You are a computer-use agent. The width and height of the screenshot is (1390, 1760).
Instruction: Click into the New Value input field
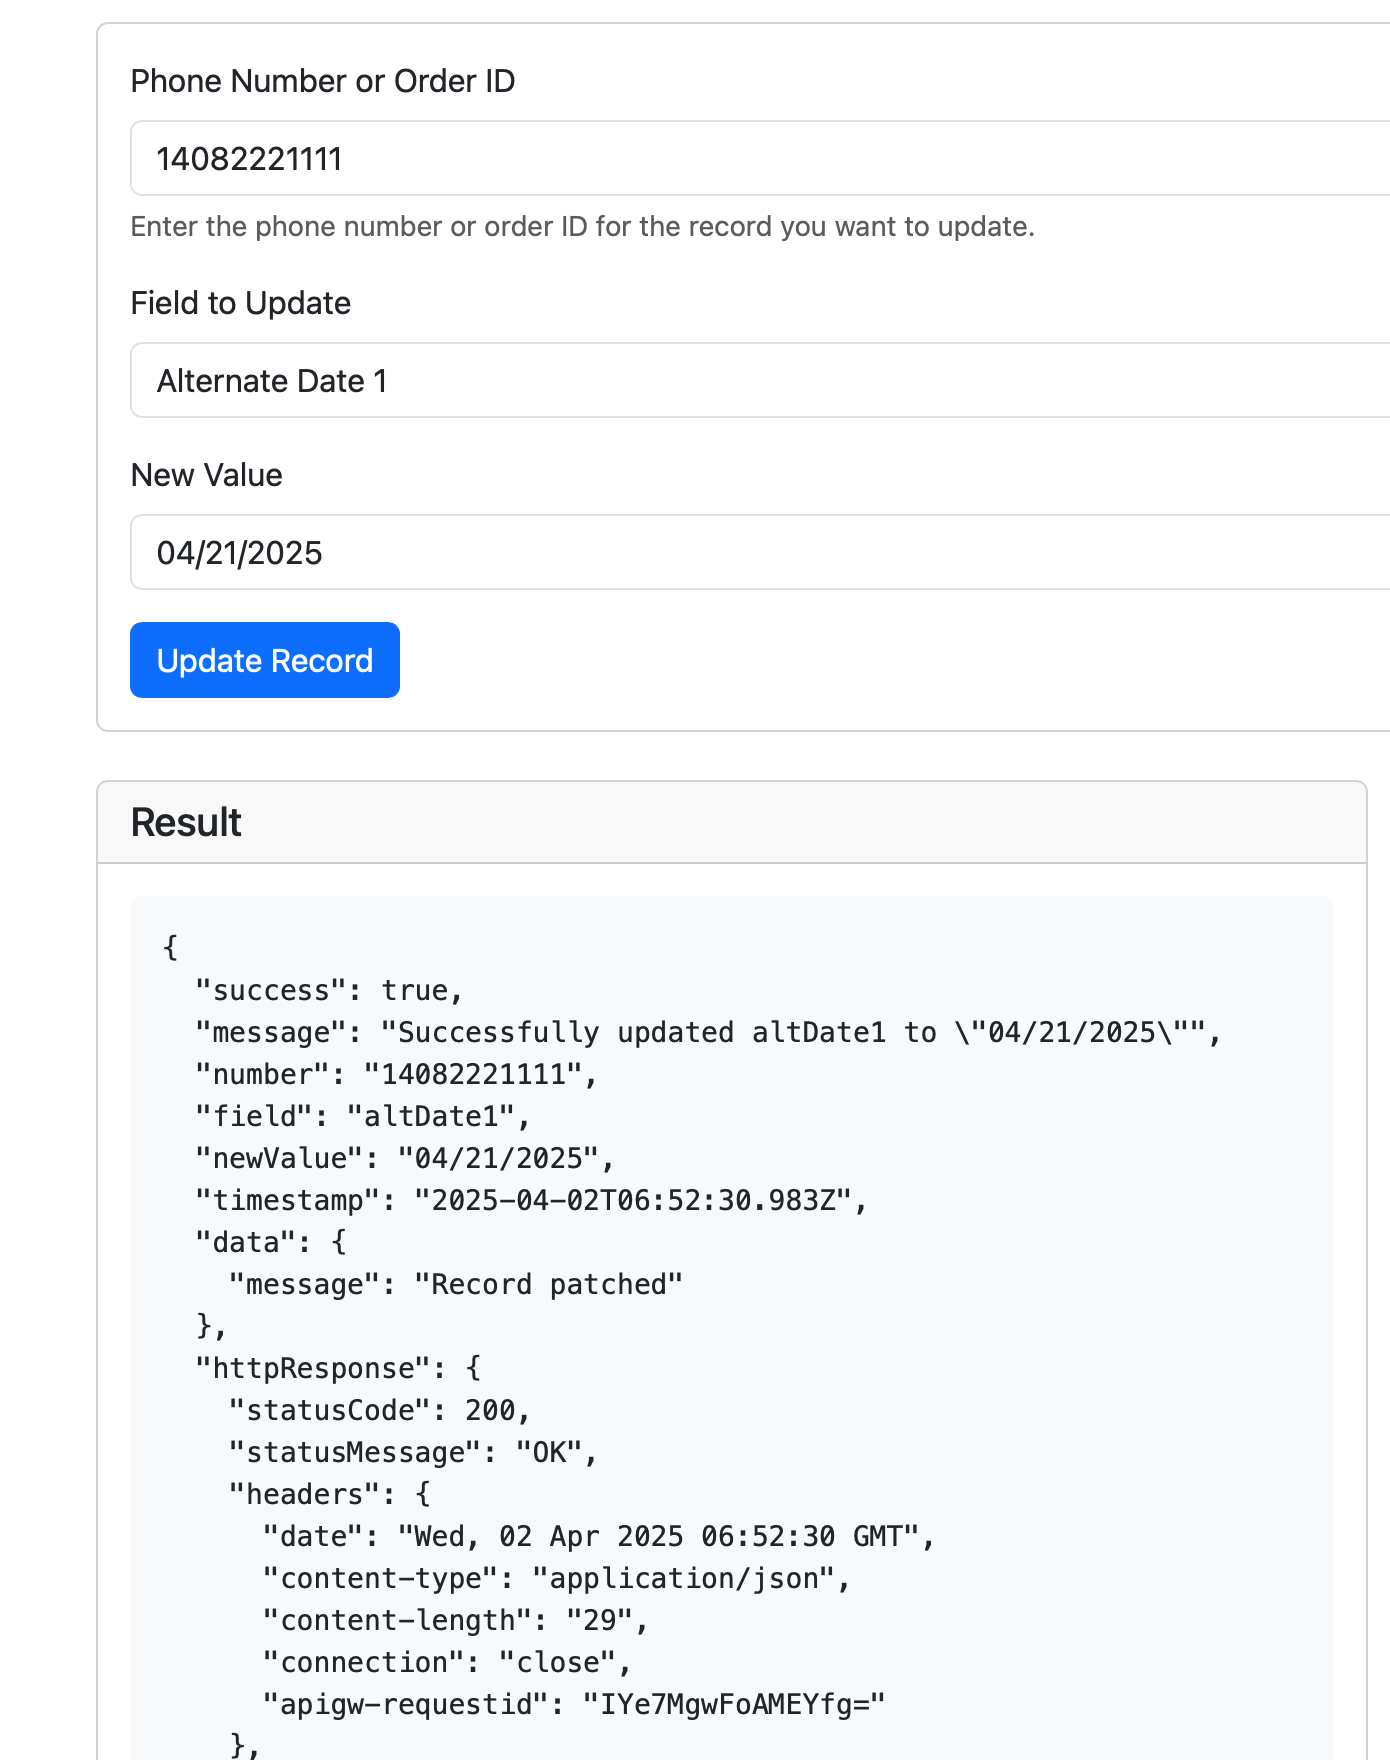760,553
